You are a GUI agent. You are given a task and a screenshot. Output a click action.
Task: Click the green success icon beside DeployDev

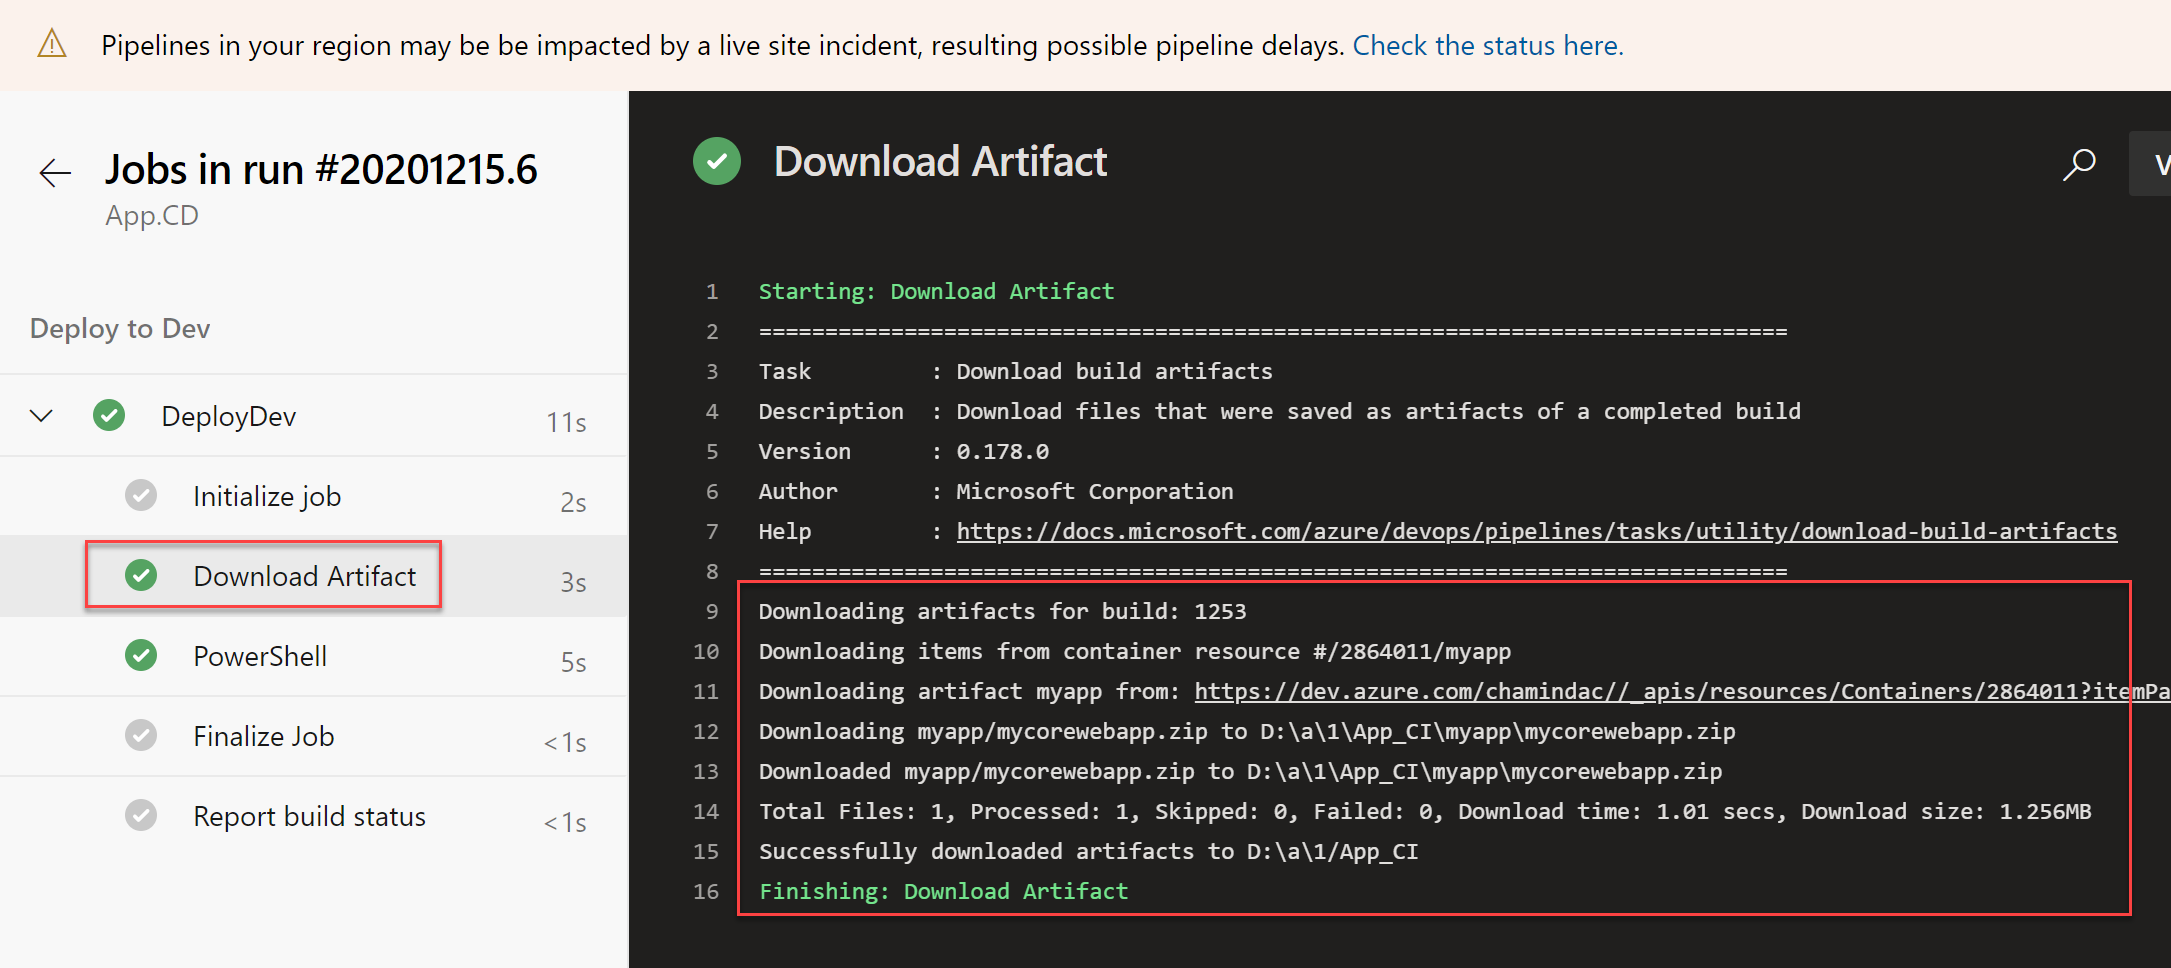coord(108,415)
